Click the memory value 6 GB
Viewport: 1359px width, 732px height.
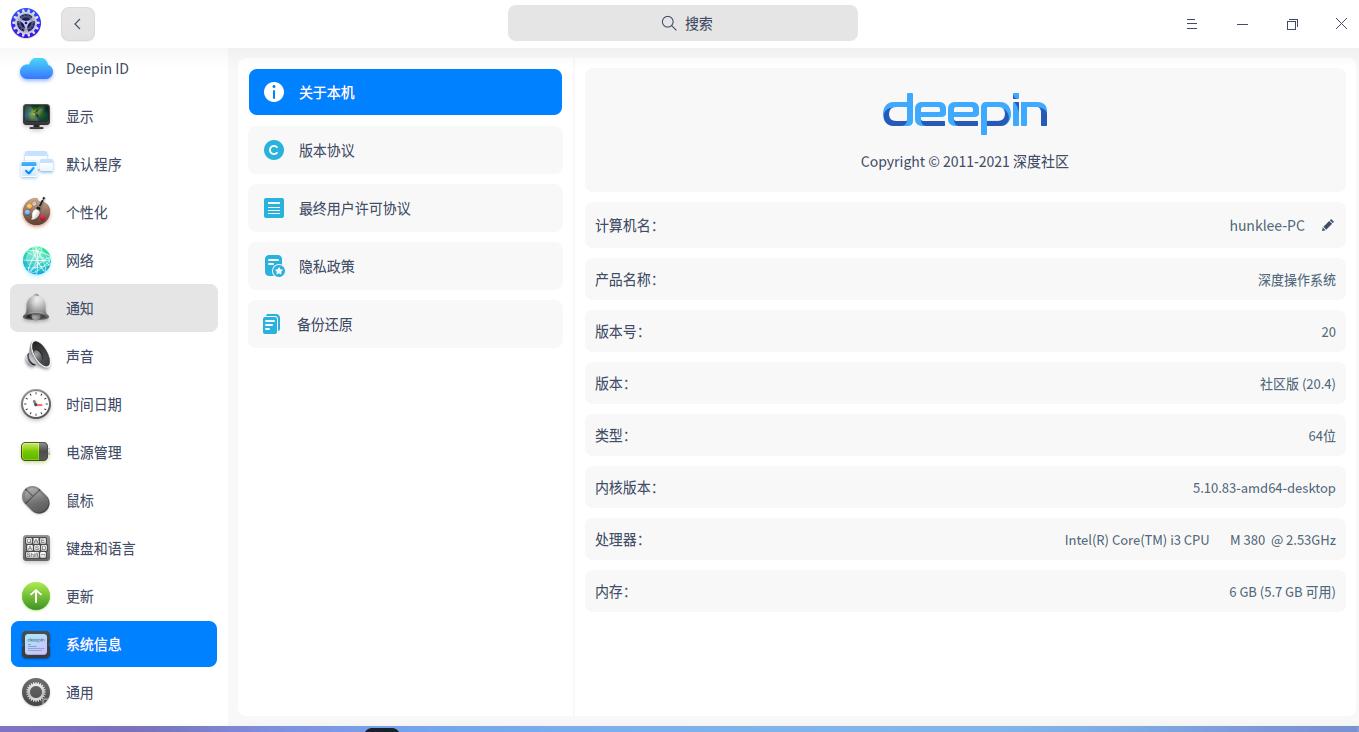point(1282,592)
